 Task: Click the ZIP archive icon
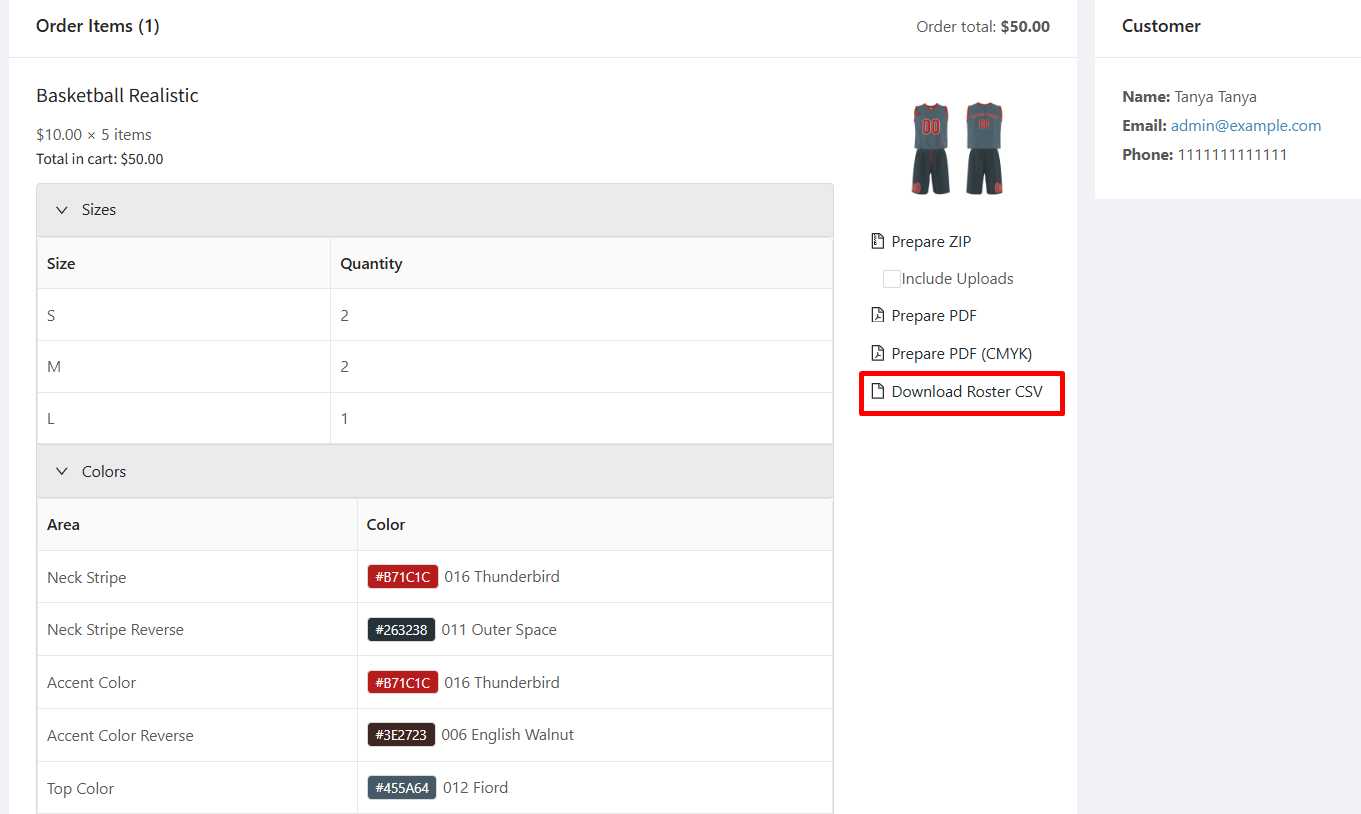tap(878, 241)
